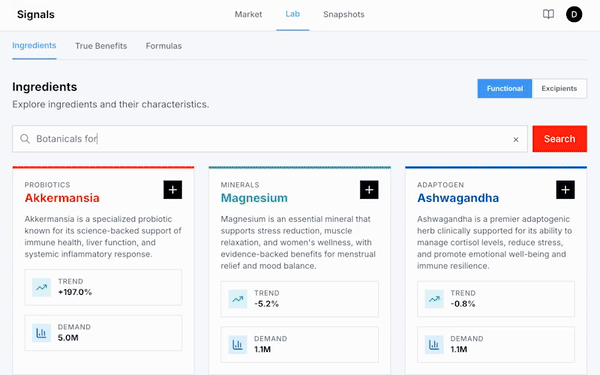Click Akkermansia demand value 5.0M

tap(68, 338)
